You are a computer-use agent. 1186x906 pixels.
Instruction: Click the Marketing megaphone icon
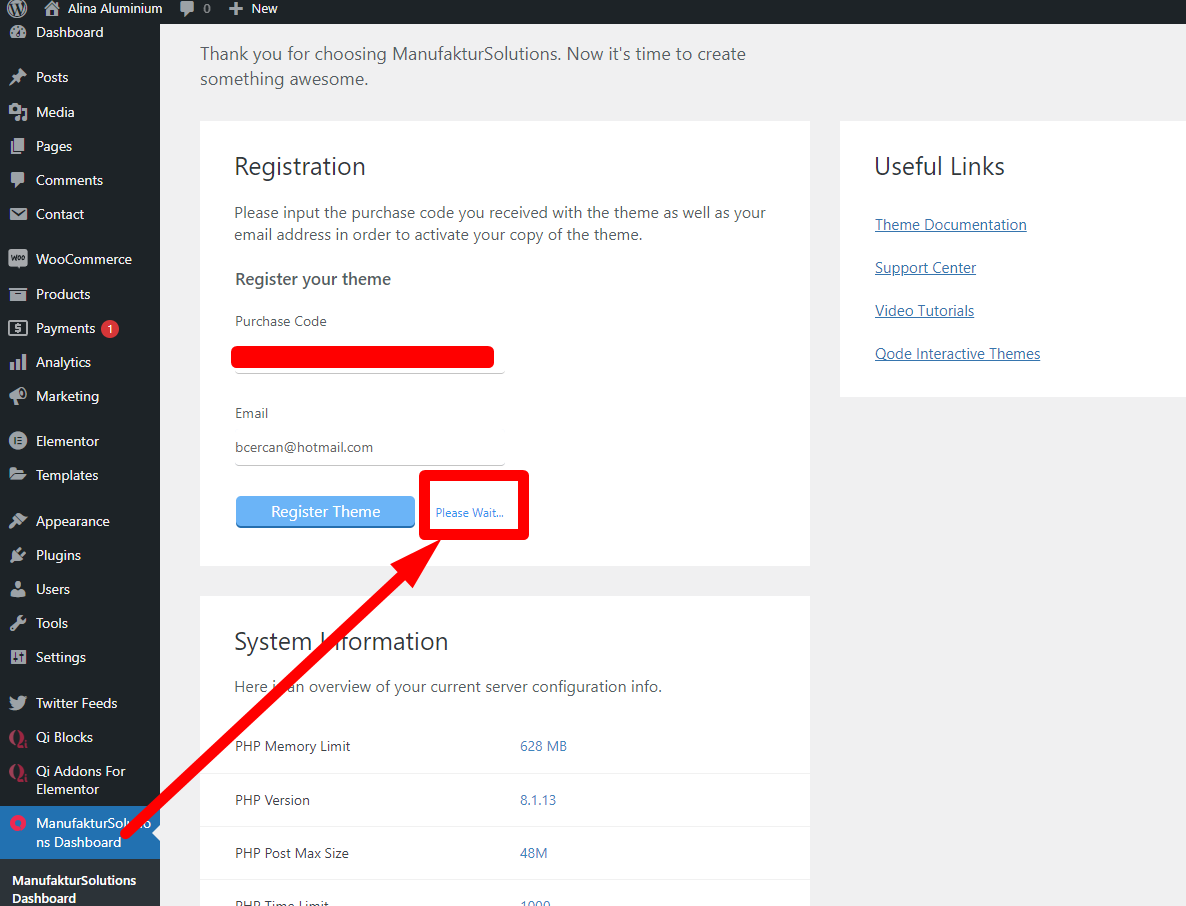(18, 396)
